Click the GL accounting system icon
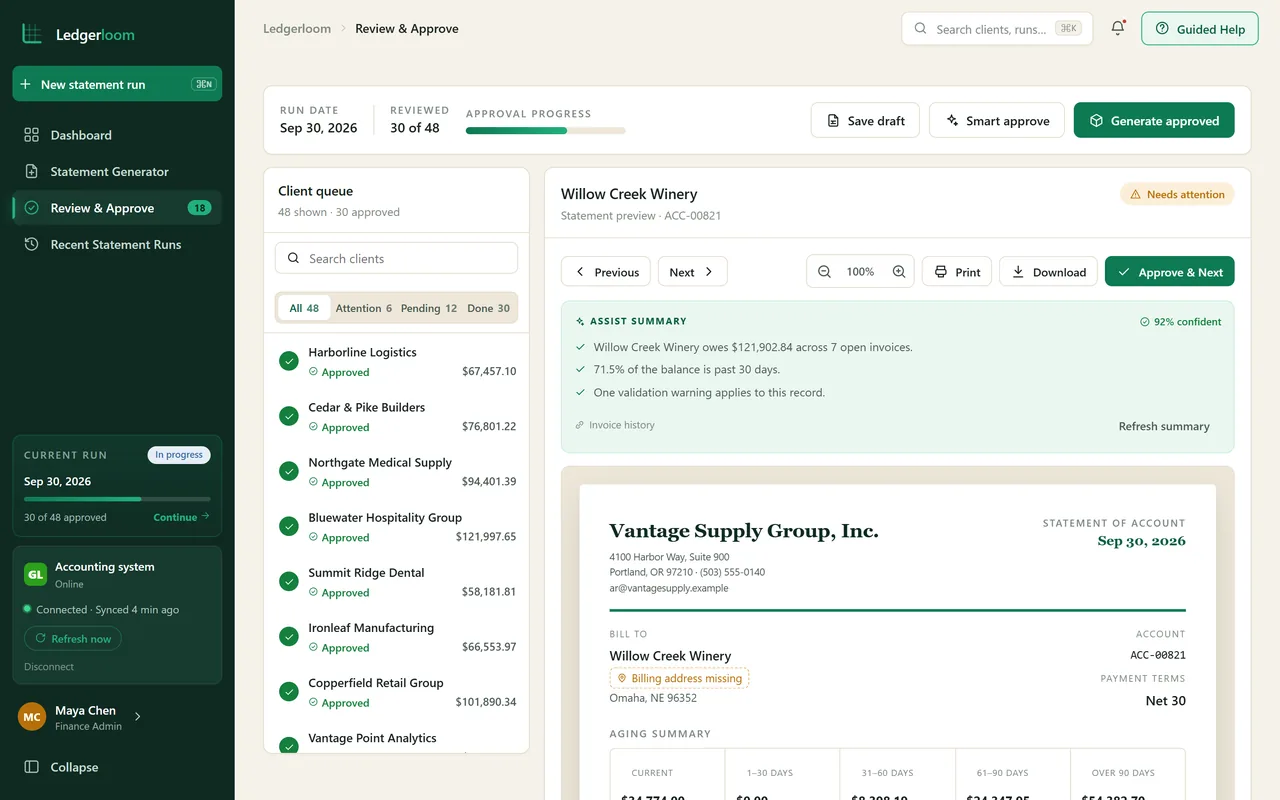Screen dimensions: 1280x800 35,574
